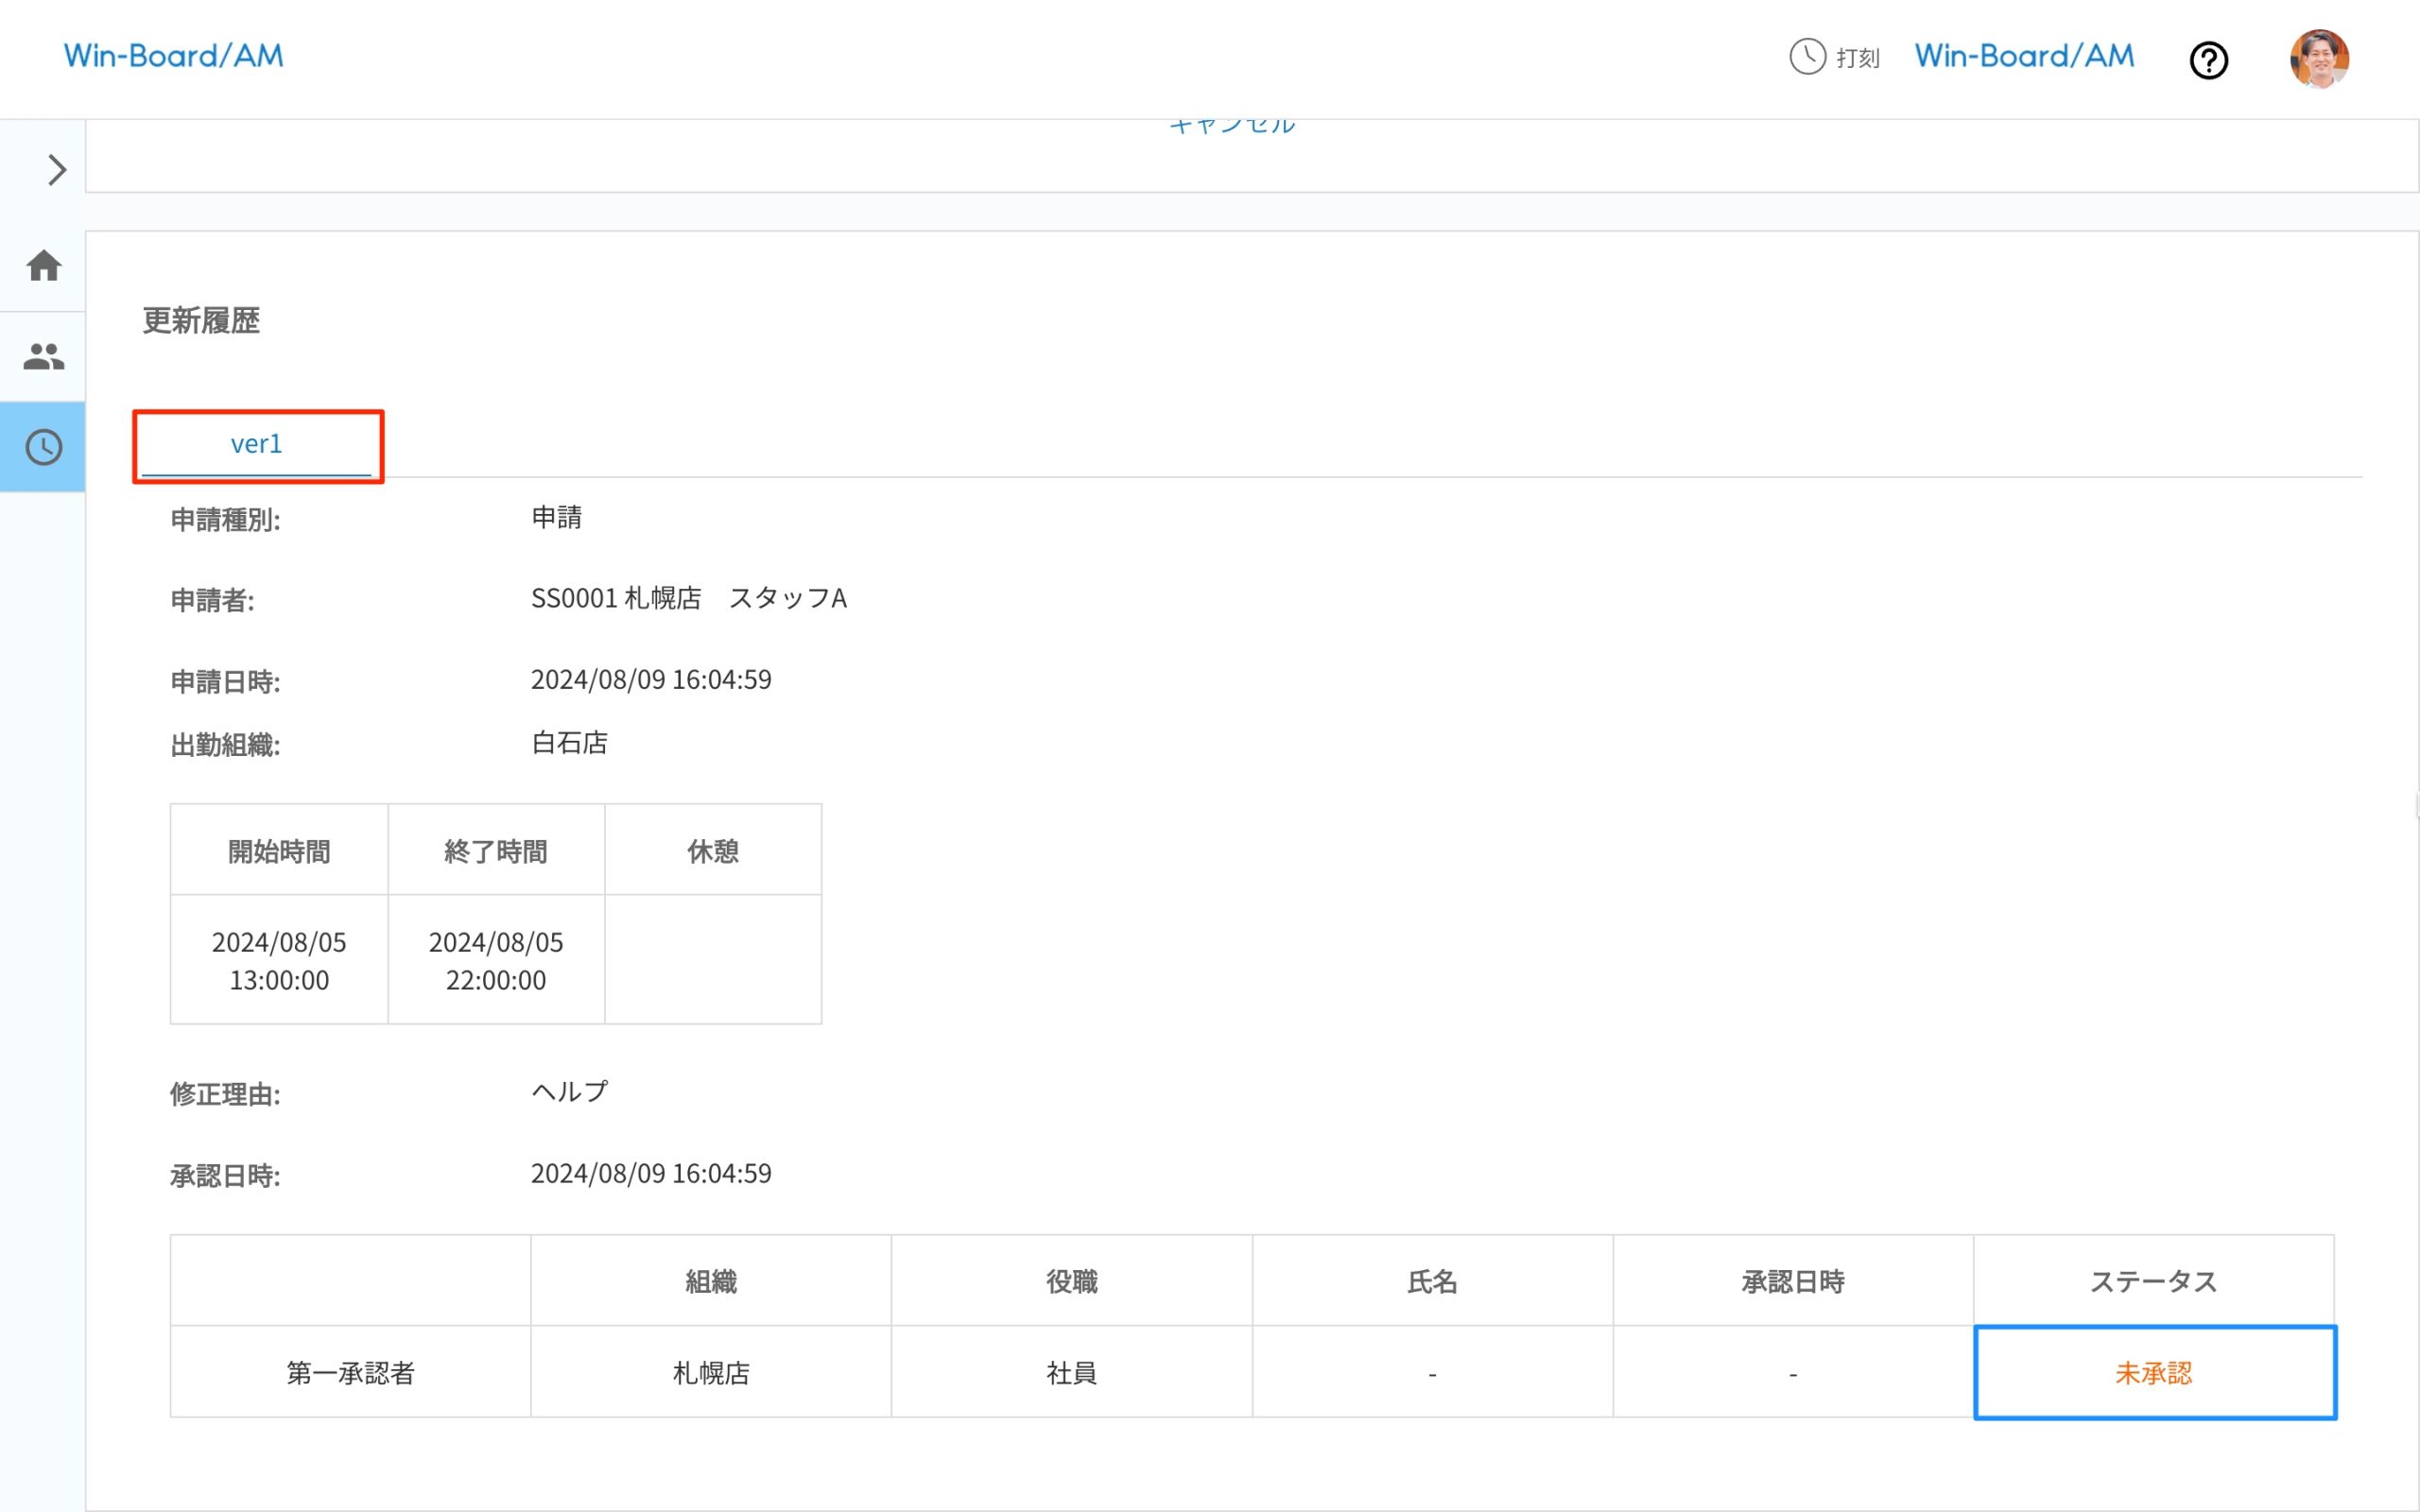Screen dimensions: 2420x1512
Task: Click the ステータス column header
Action: (x=2153, y=1281)
